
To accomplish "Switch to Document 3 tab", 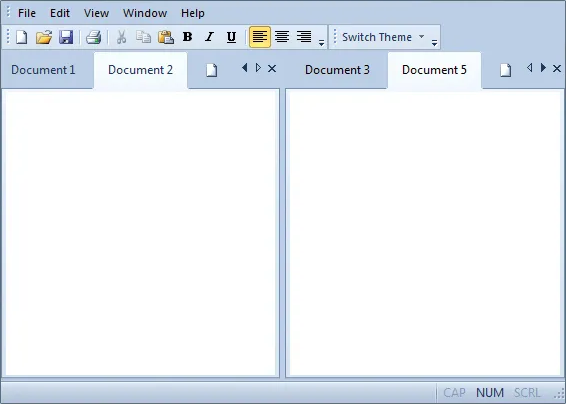I will point(338,70).
